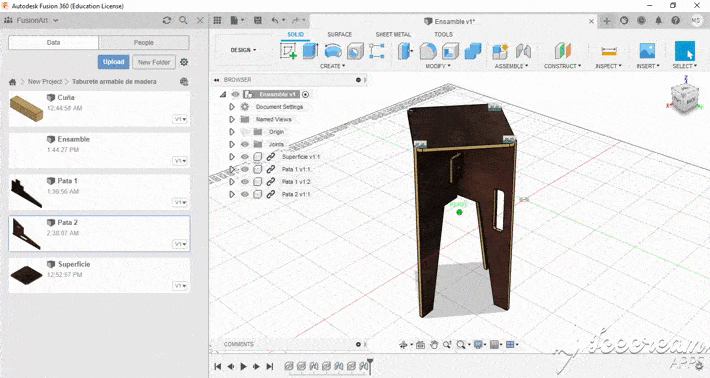Toggle visibility of the Joints folder
This screenshot has width=710, height=378.
click(x=245, y=144)
